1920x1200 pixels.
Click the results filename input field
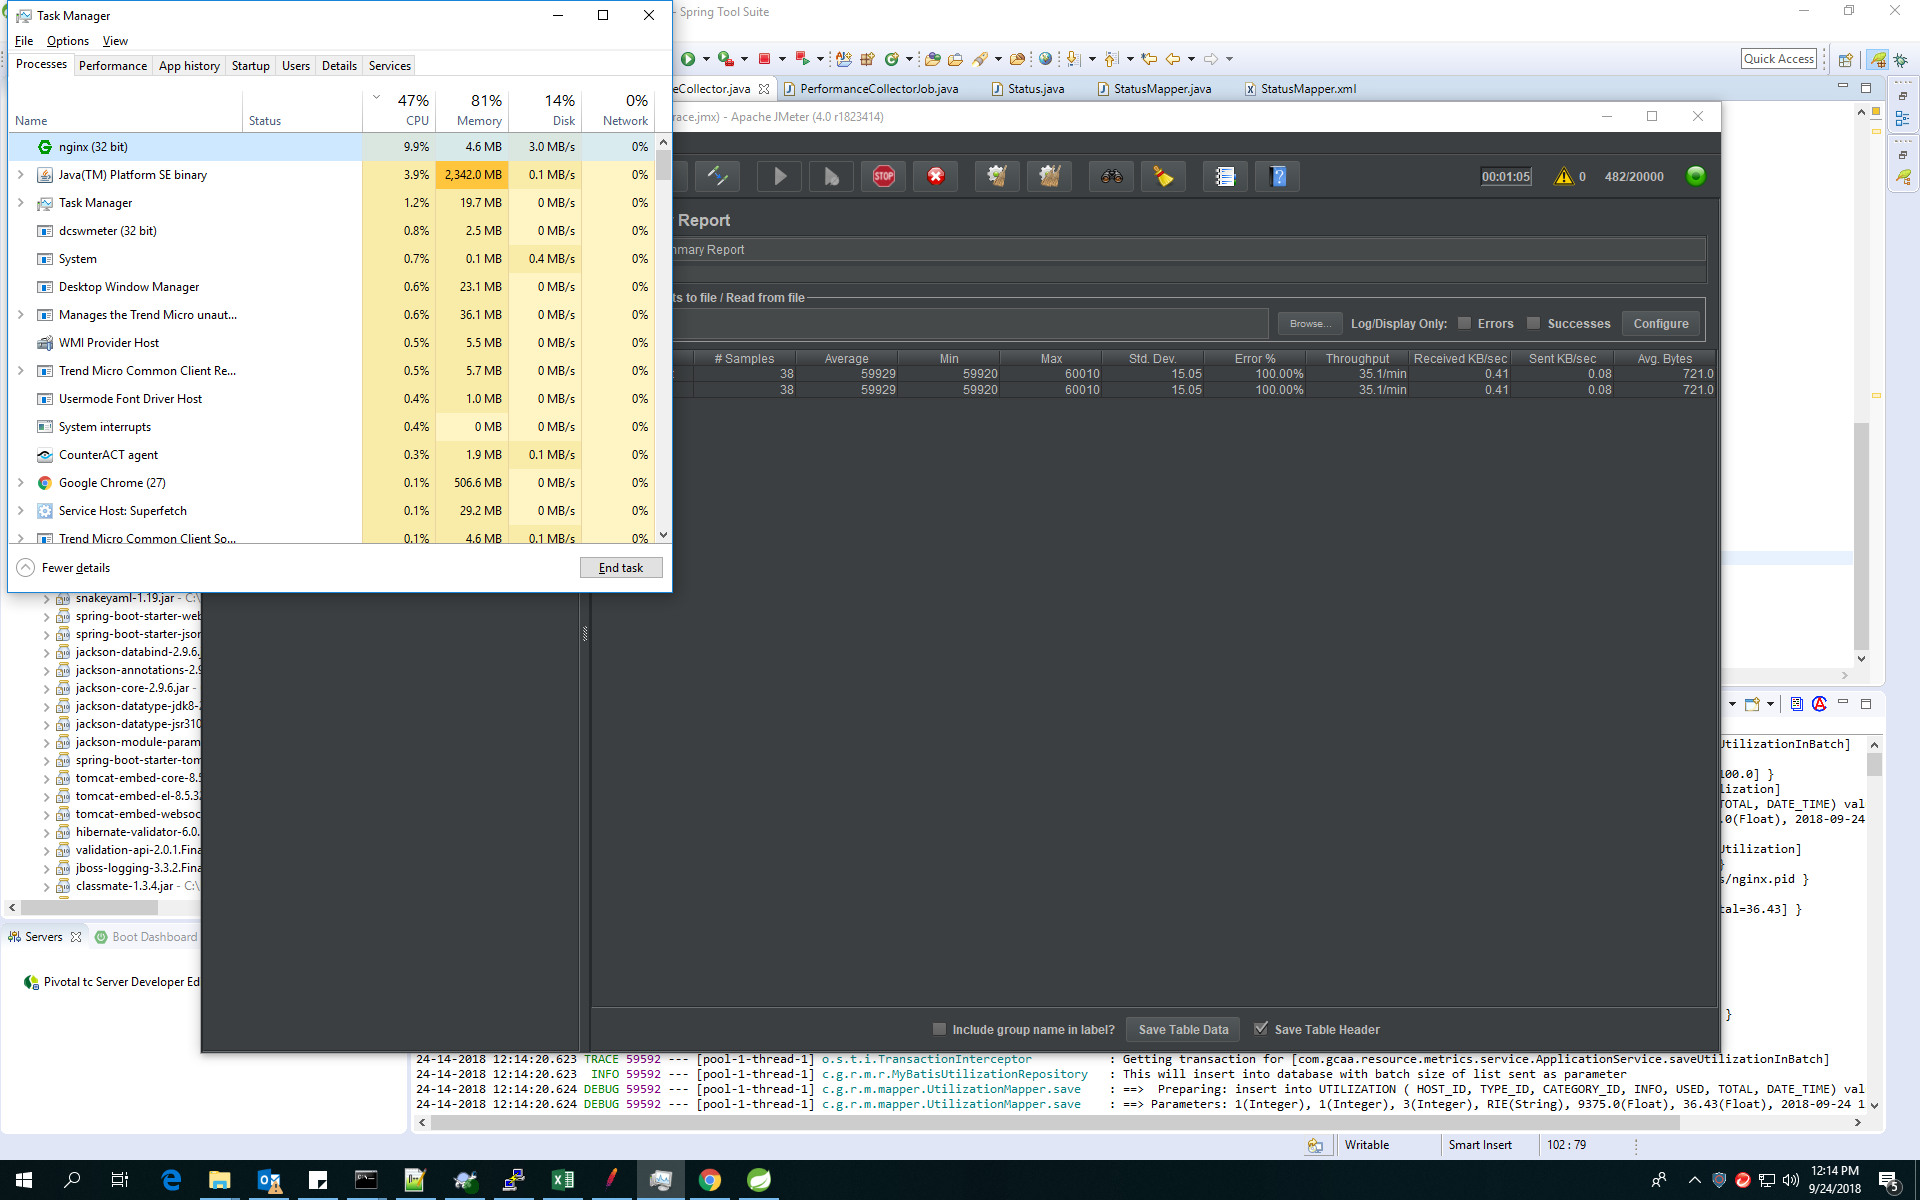point(970,323)
